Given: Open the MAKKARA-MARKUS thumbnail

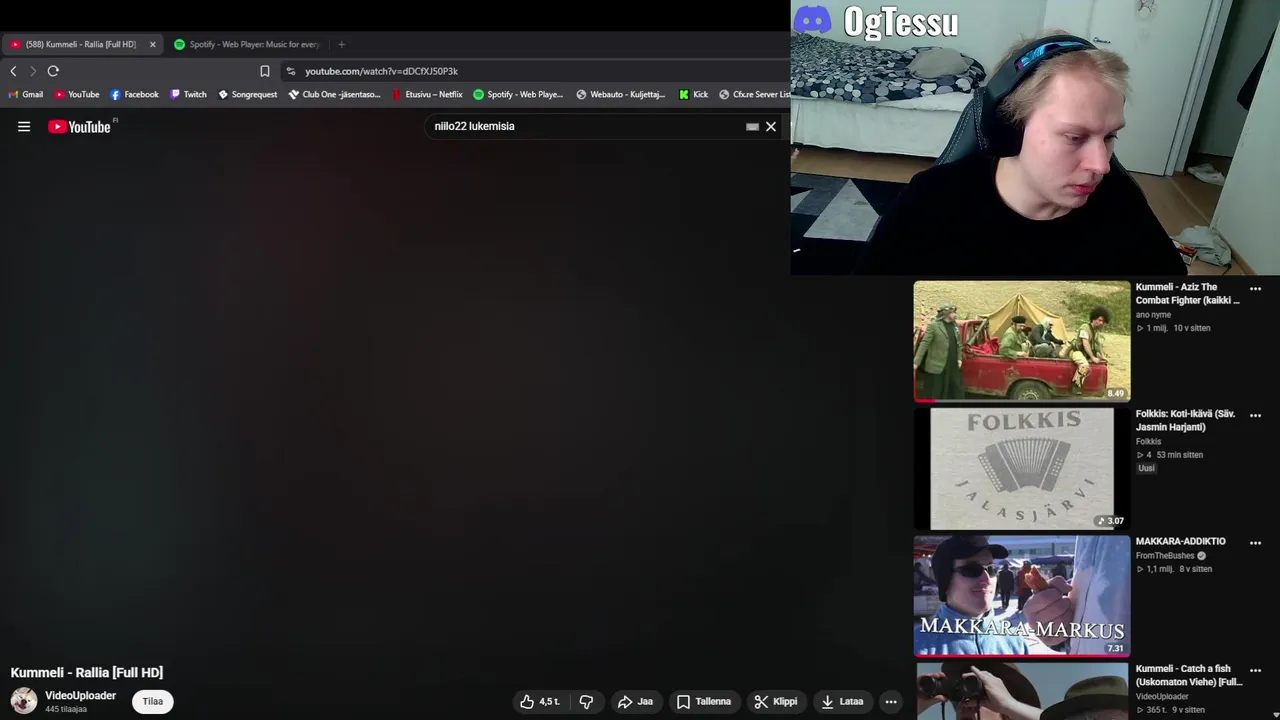Looking at the screenshot, I should [x=1022, y=596].
